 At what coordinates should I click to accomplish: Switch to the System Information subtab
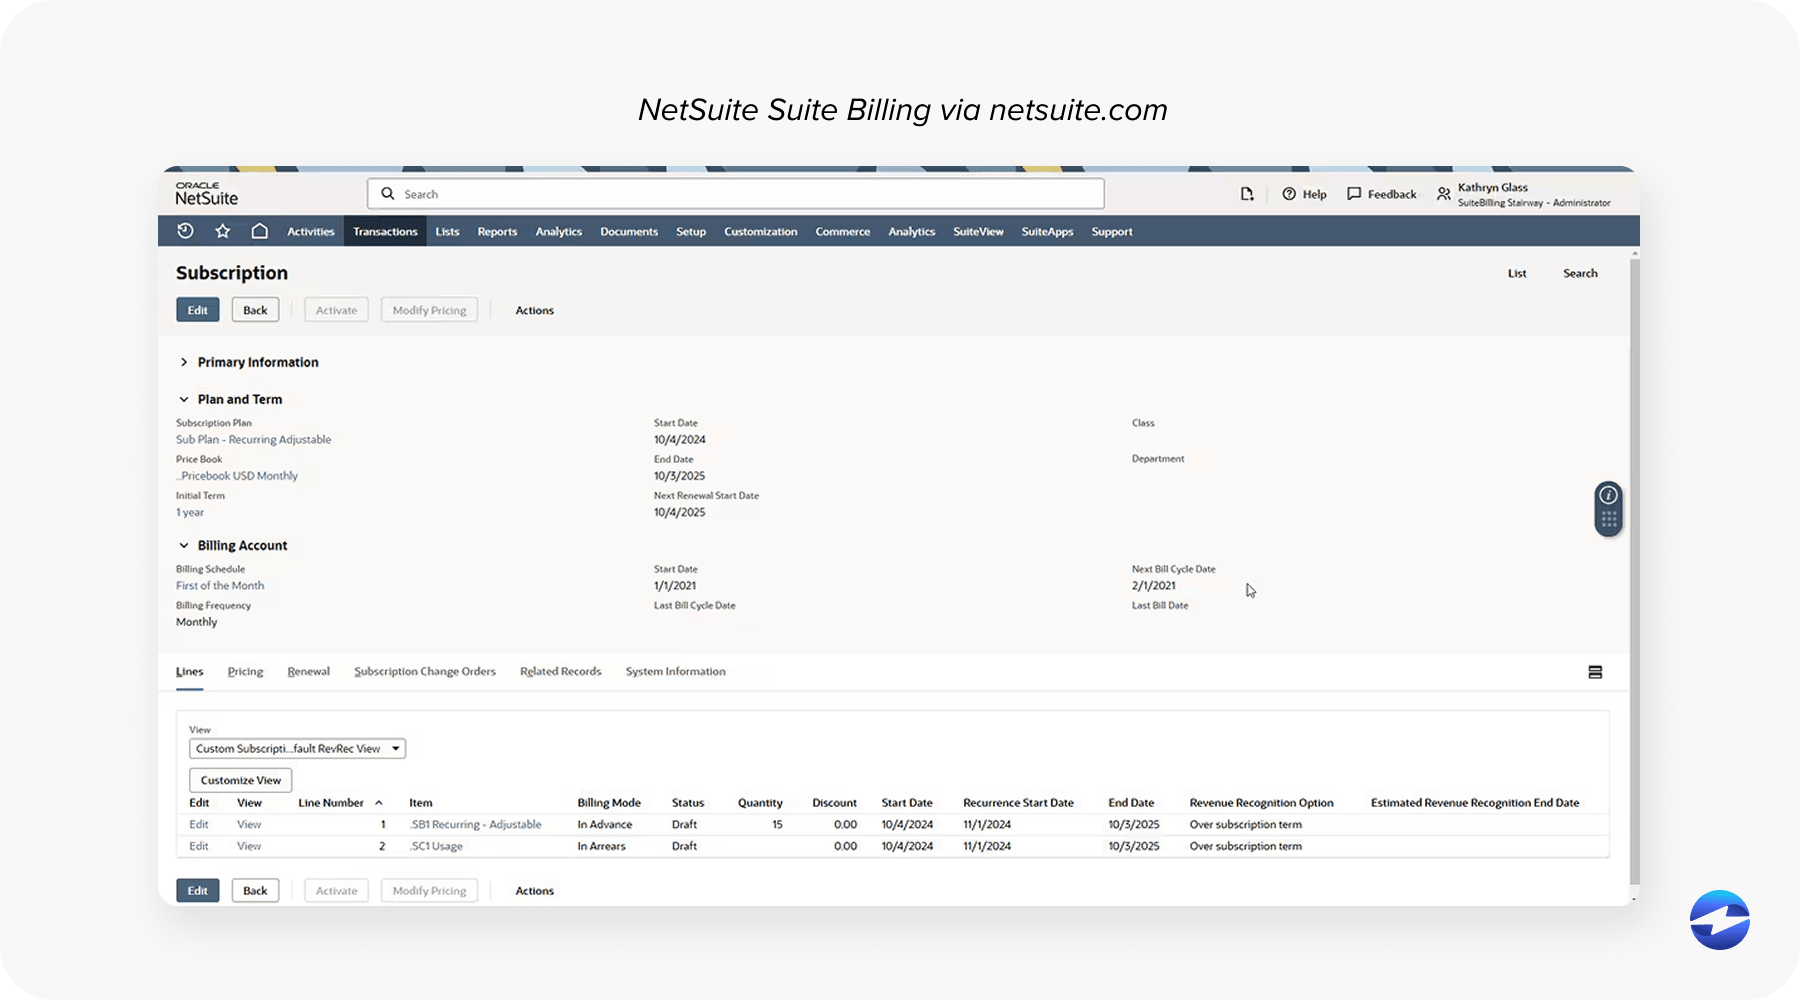(x=675, y=672)
